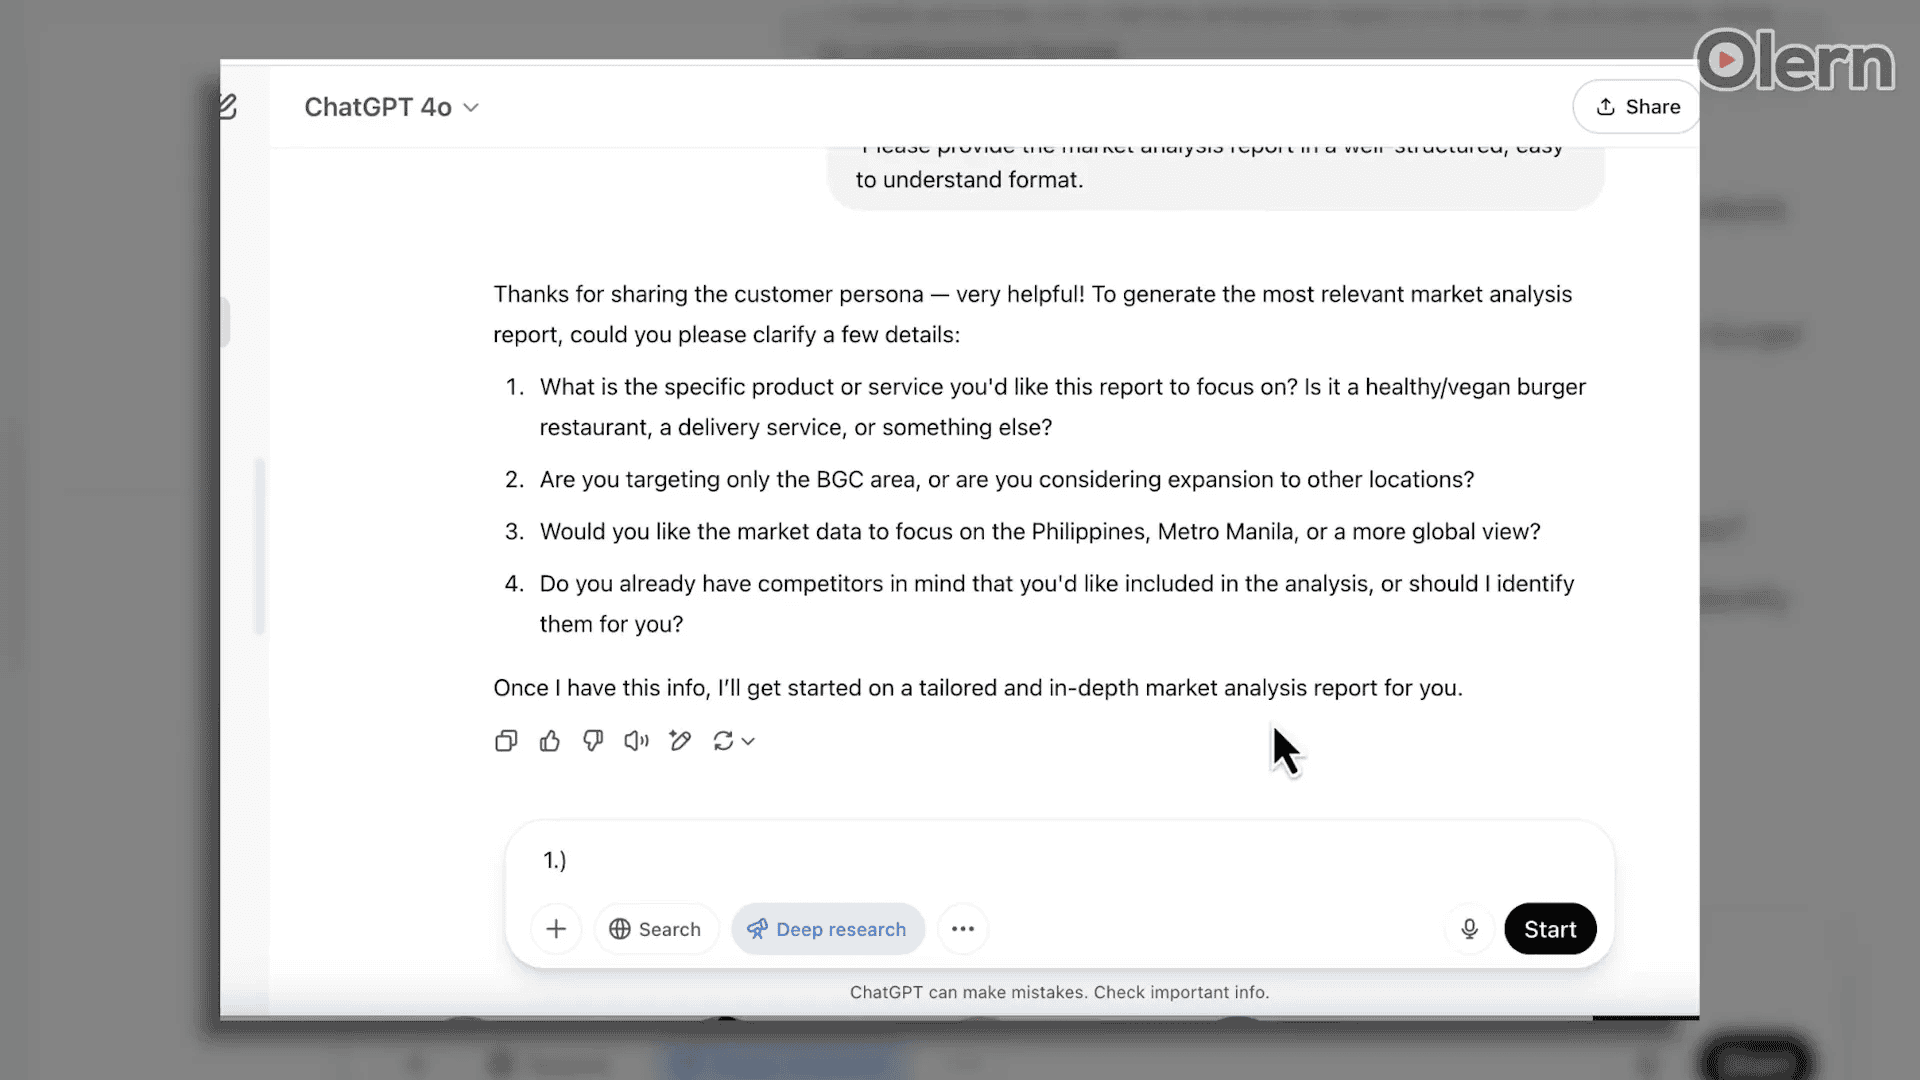Activate the voice dictation microphone
The height and width of the screenshot is (1080, 1920).
tap(1468, 929)
